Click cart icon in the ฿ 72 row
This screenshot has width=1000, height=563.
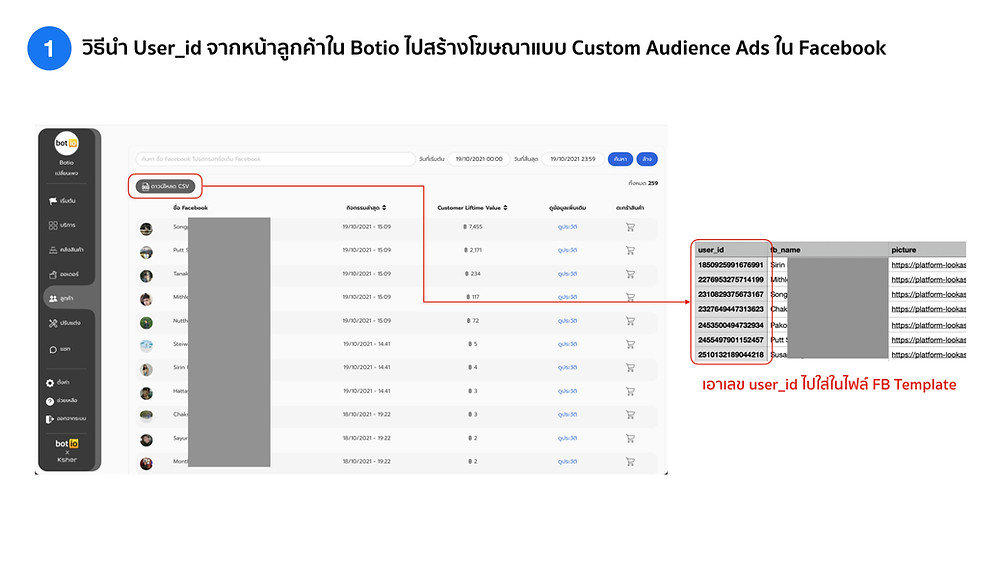pos(630,321)
